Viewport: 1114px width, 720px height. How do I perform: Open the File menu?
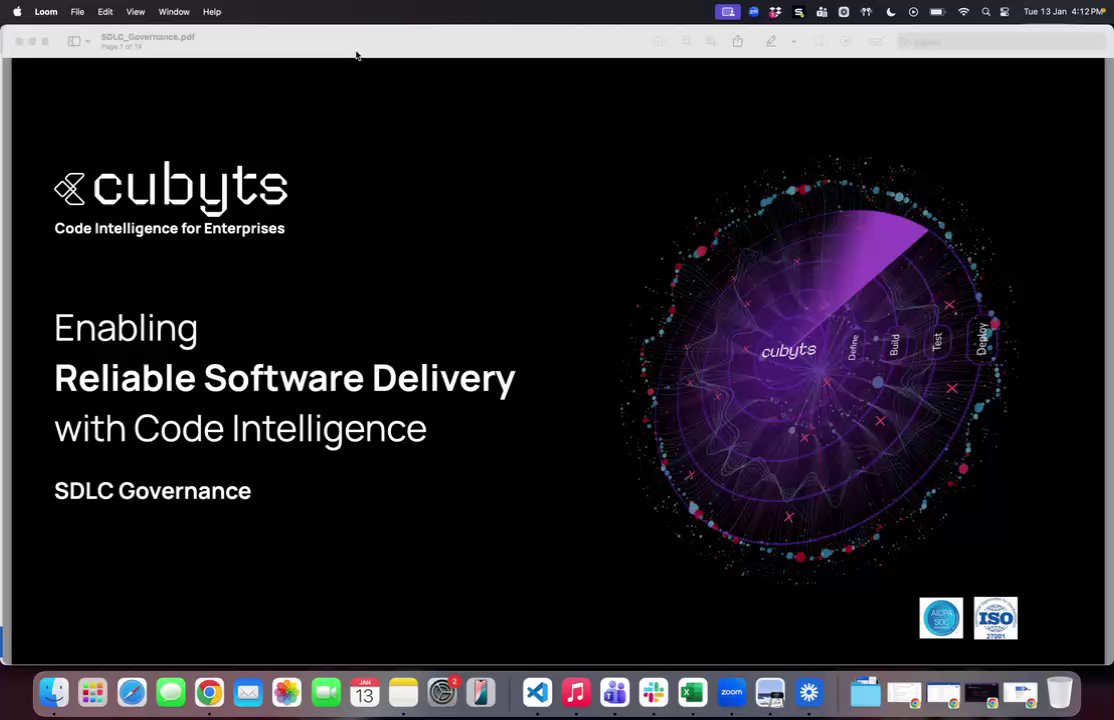[x=77, y=11]
